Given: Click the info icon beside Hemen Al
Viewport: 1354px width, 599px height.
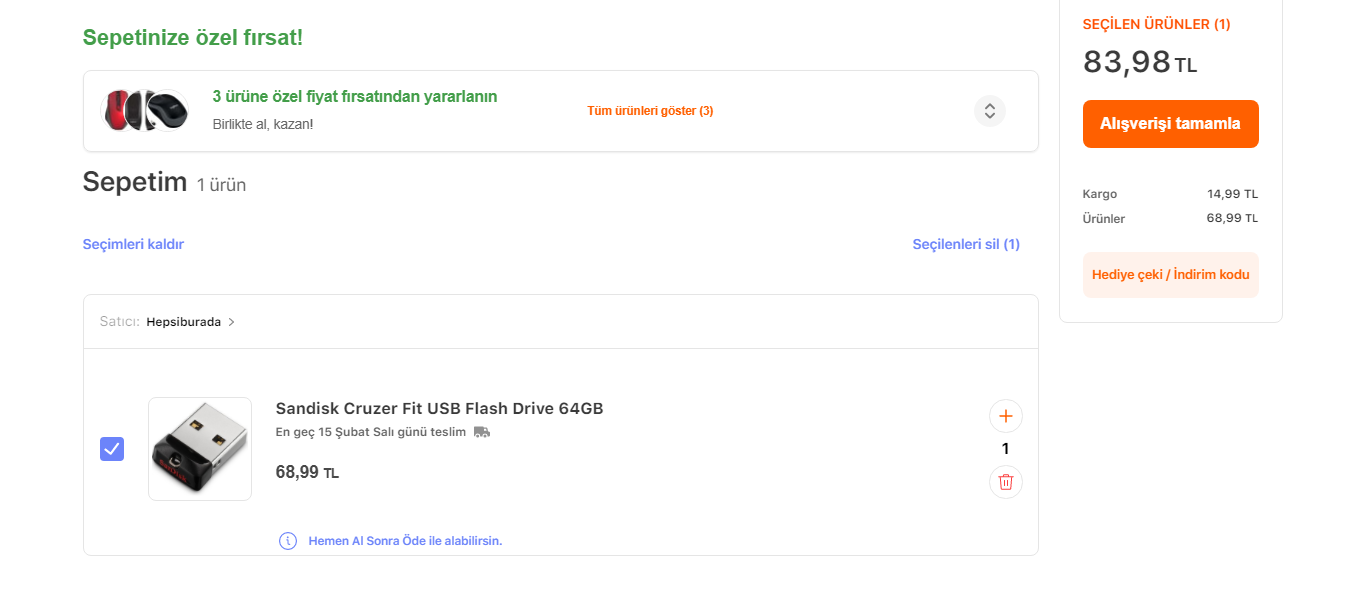Looking at the screenshot, I should (288, 541).
